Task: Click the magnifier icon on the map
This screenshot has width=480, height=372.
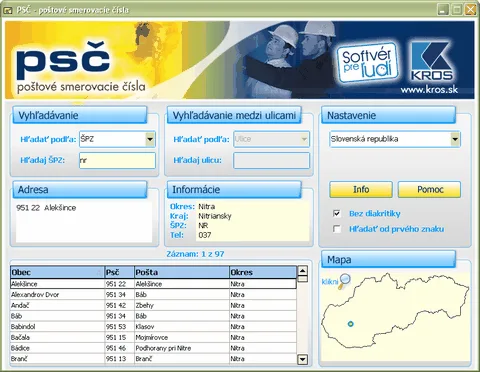Action: (x=344, y=281)
